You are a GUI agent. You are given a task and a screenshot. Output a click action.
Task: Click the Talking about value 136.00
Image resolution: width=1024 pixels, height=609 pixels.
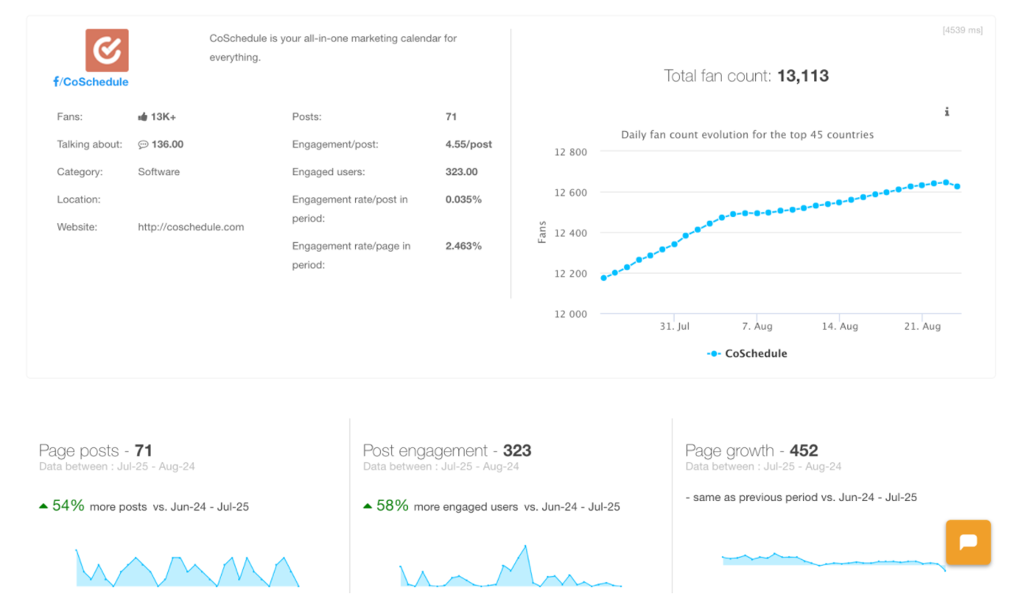(167, 144)
